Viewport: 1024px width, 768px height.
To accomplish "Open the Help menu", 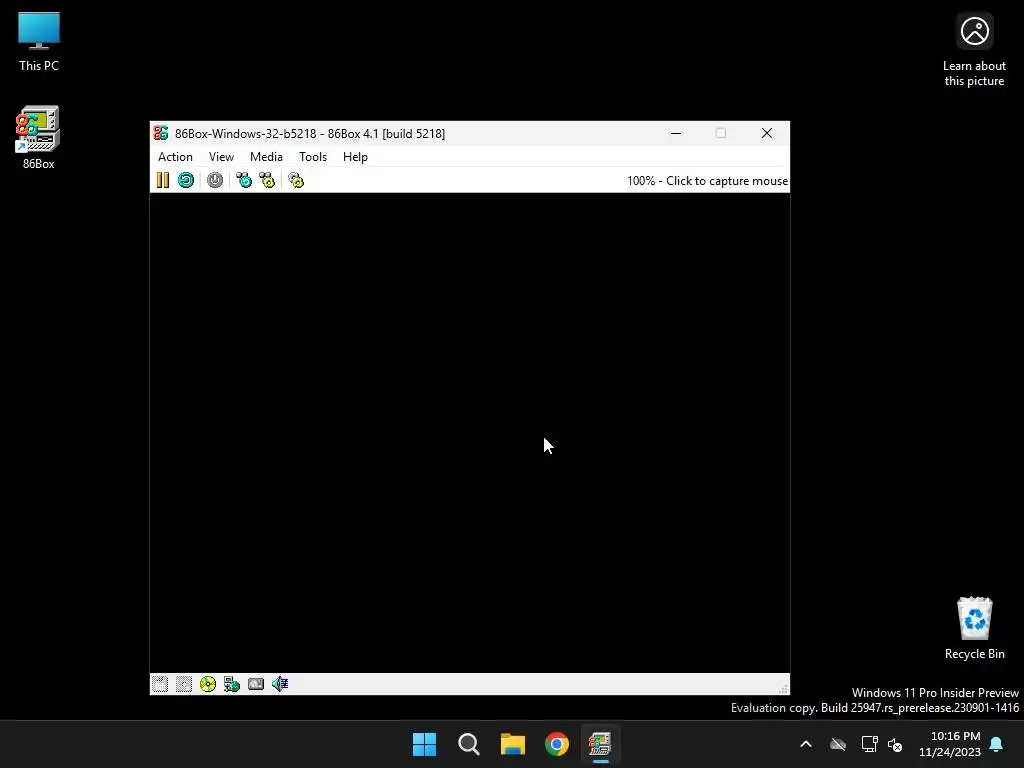I will (x=355, y=157).
